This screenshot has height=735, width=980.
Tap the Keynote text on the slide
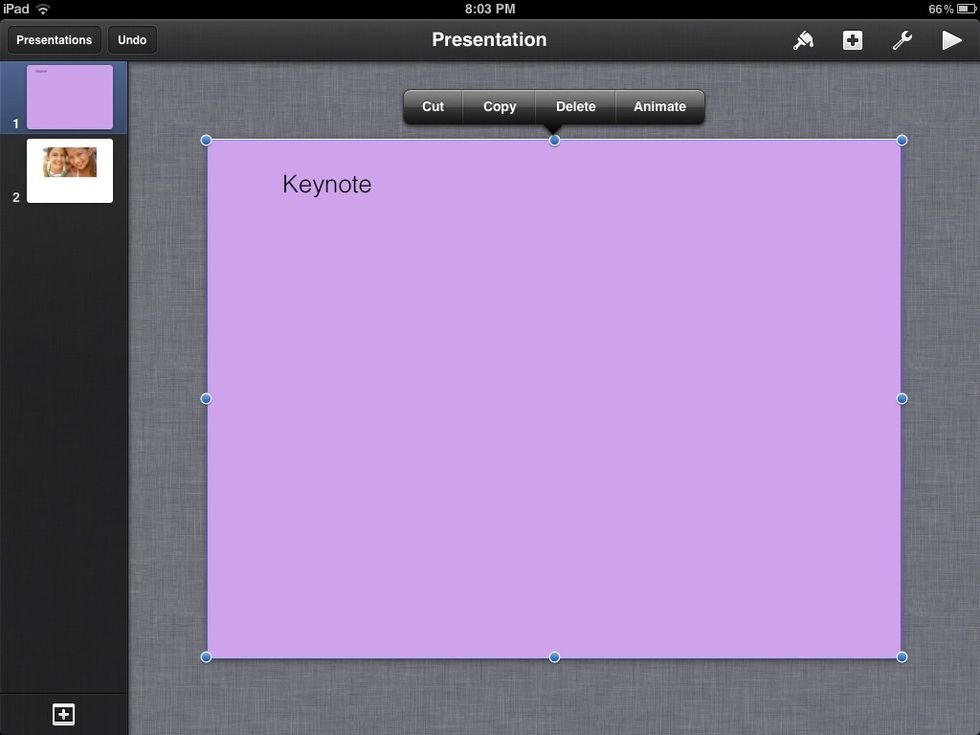327,184
